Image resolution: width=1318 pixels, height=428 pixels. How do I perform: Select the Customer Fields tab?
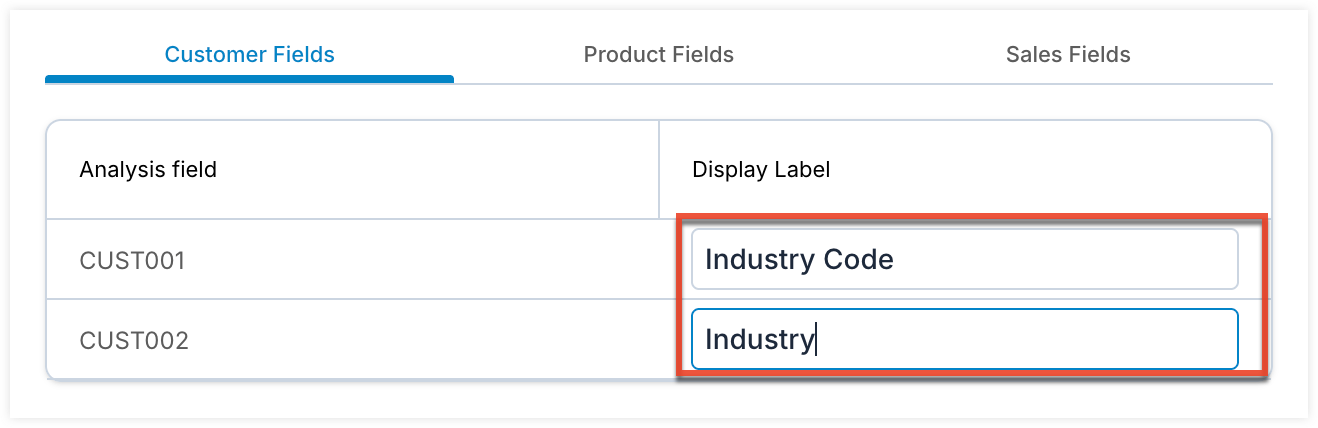coord(249,55)
